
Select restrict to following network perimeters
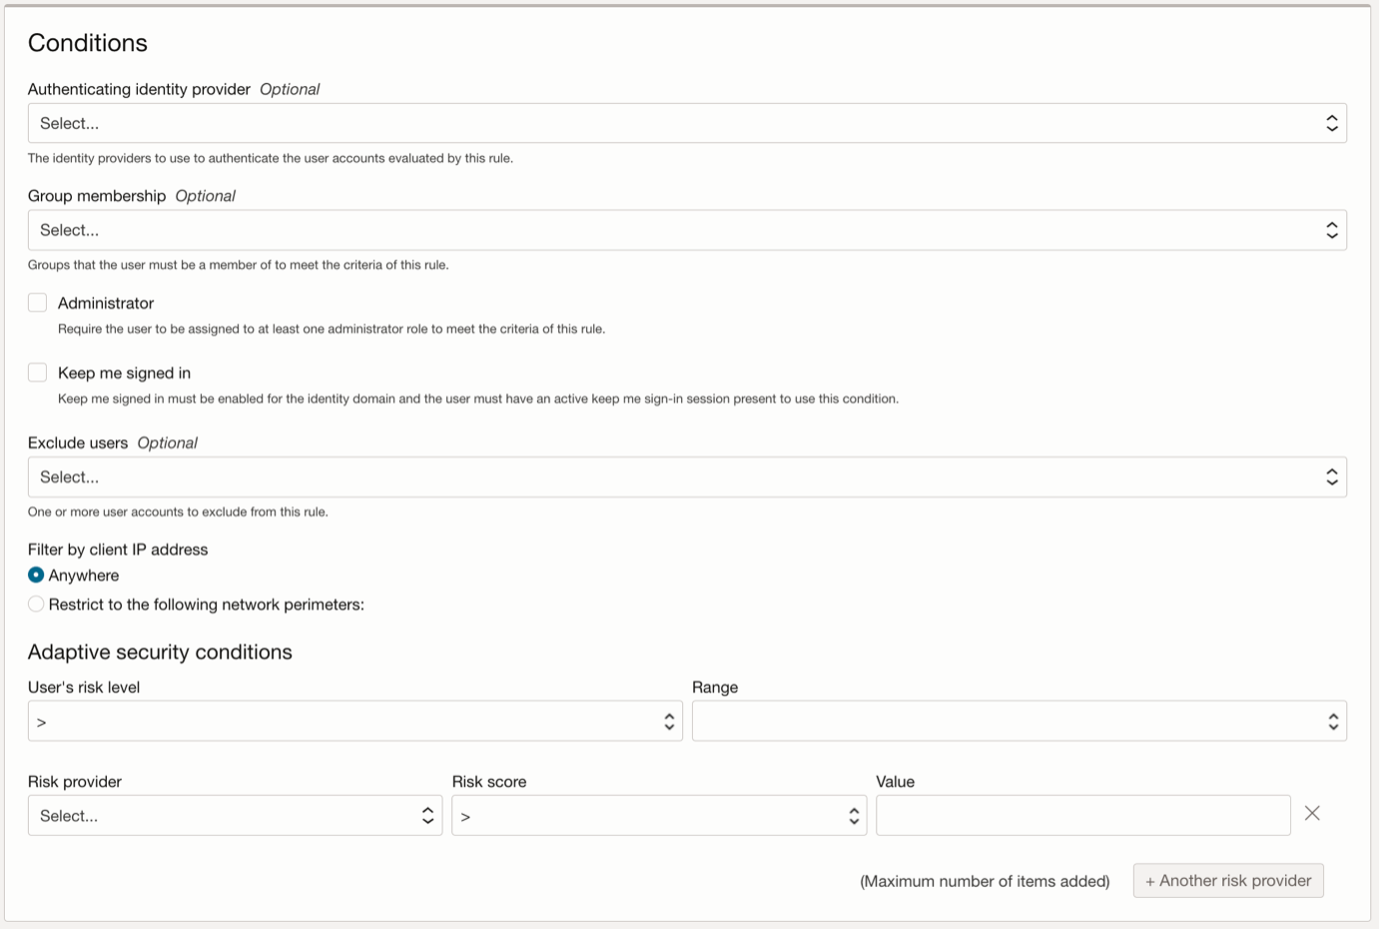pyautogui.click(x=34, y=602)
